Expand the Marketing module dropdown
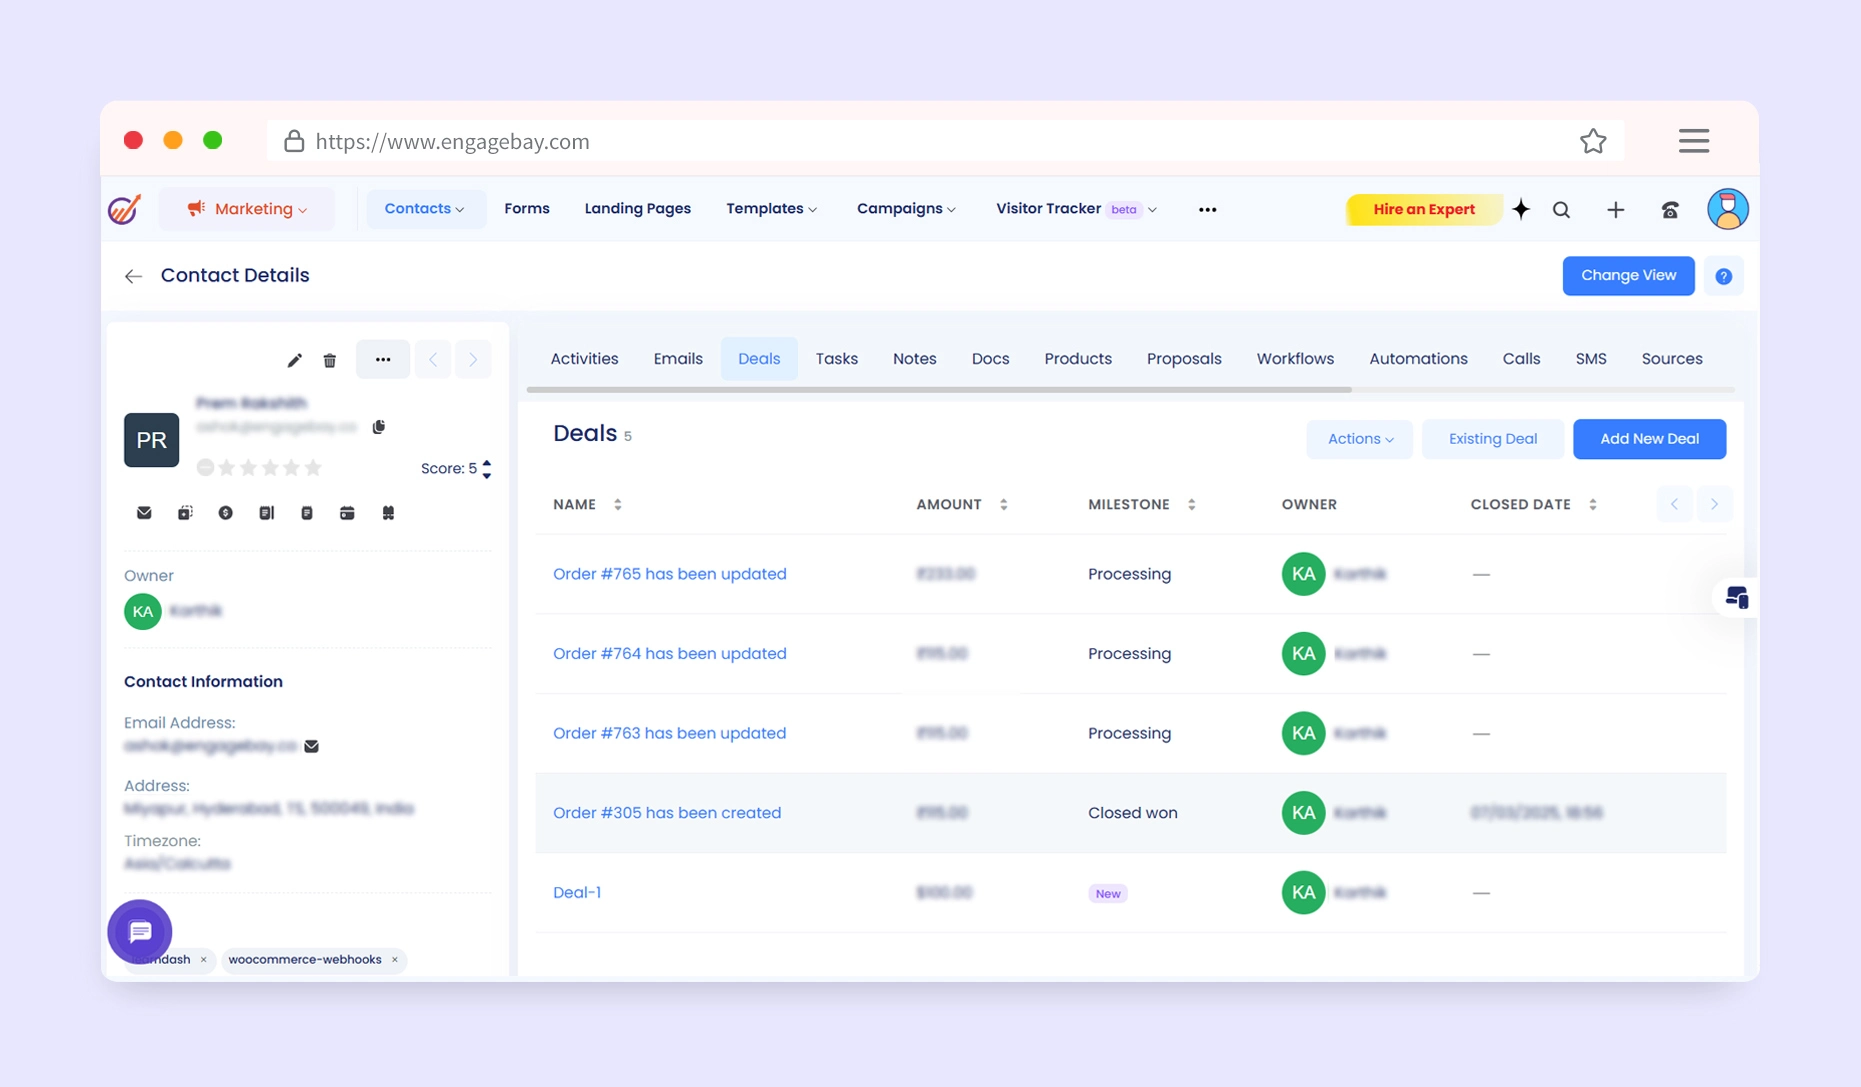This screenshot has height=1087, width=1861. [x=247, y=209]
